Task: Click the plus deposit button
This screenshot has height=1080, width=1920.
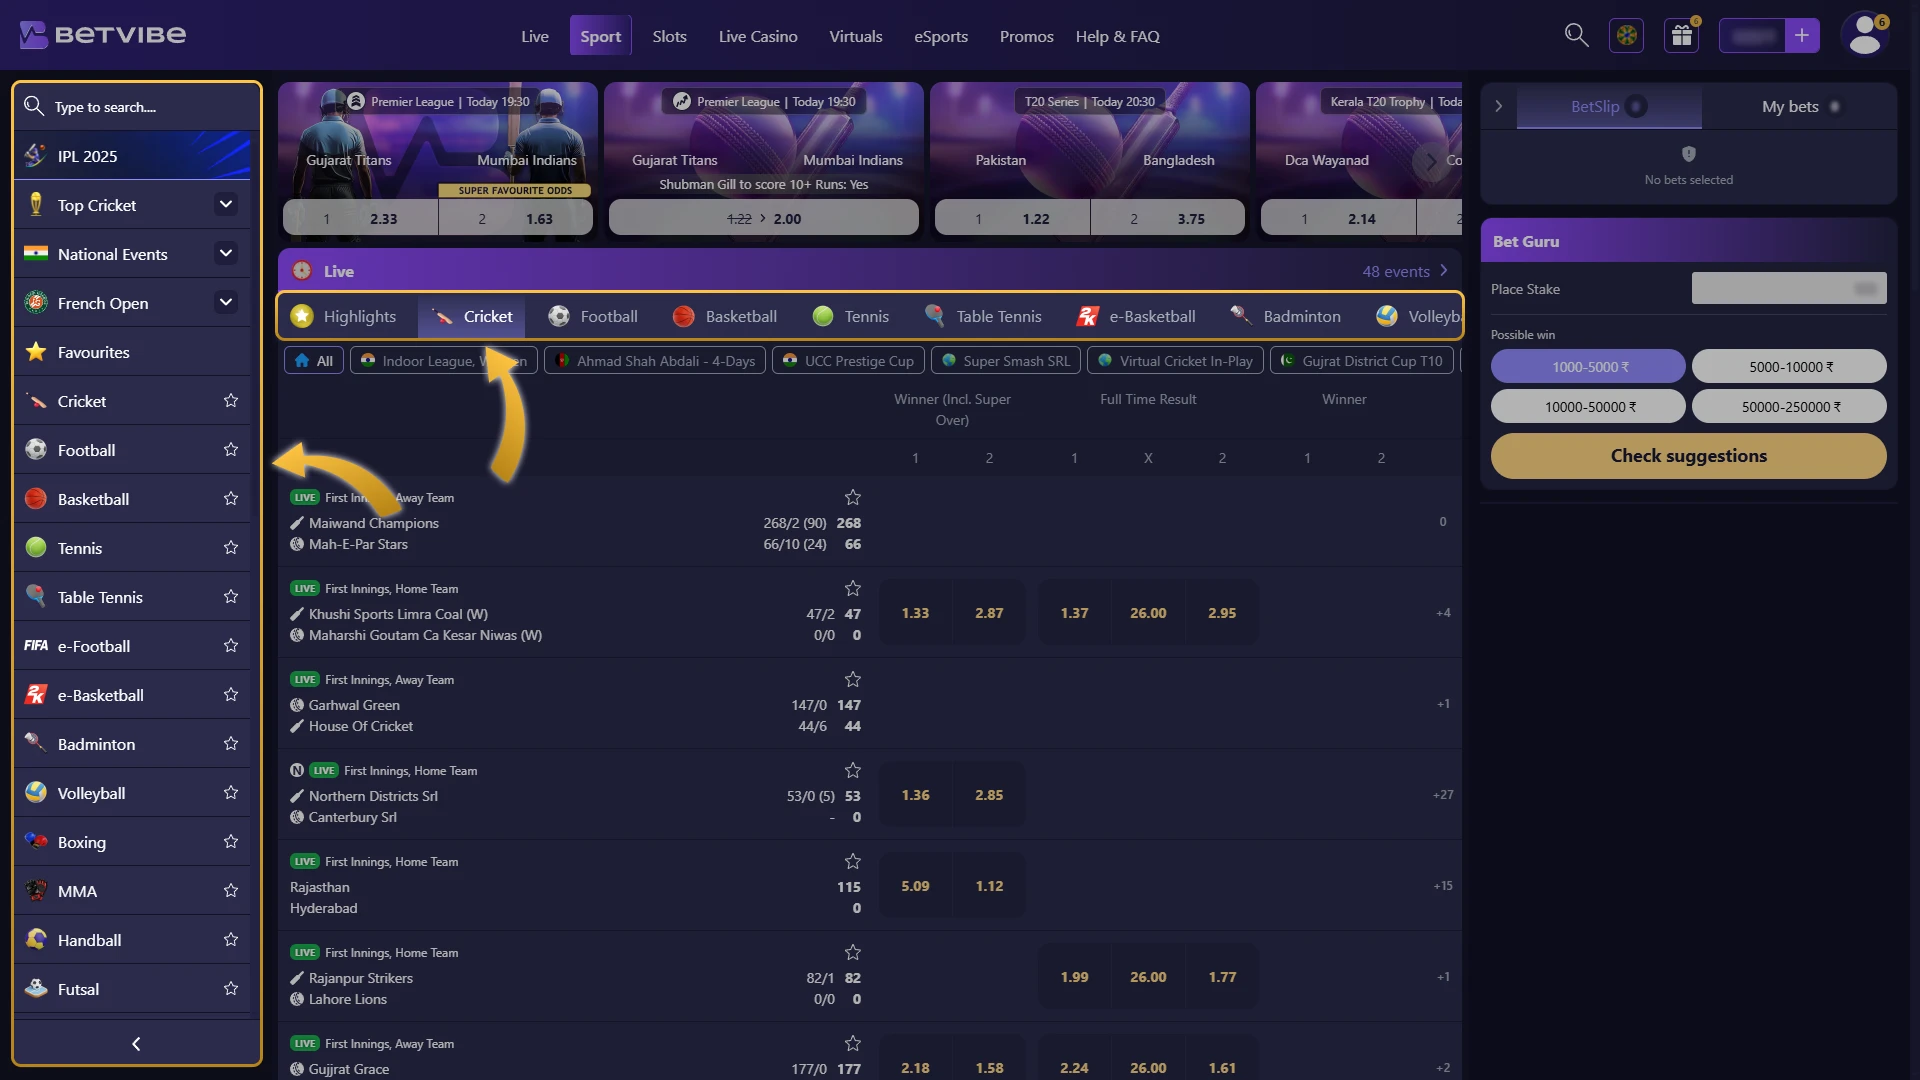Action: pyautogui.click(x=1802, y=36)
